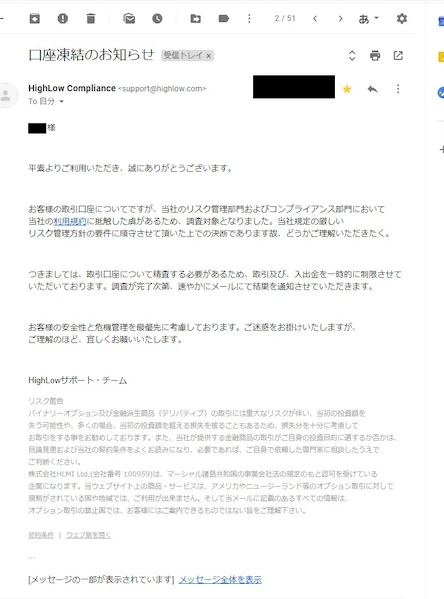Open the メッセージ全体を表示 link
444x599 pixels.
pos(220,580)
